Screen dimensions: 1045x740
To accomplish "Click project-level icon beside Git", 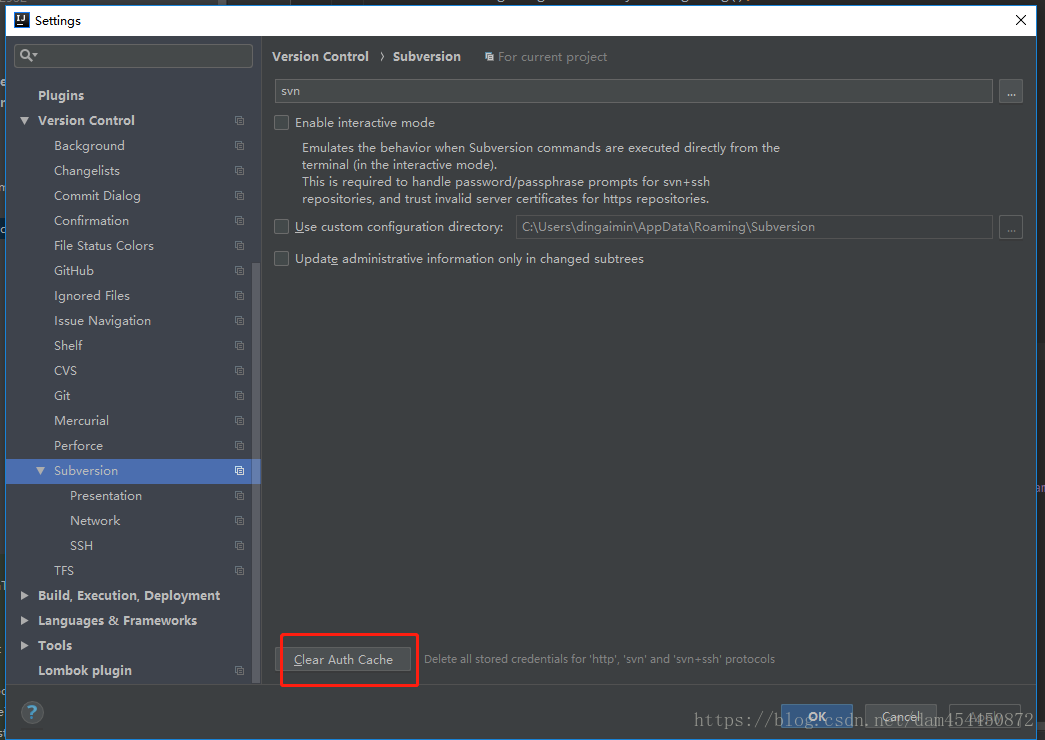I will coord(239,395).
